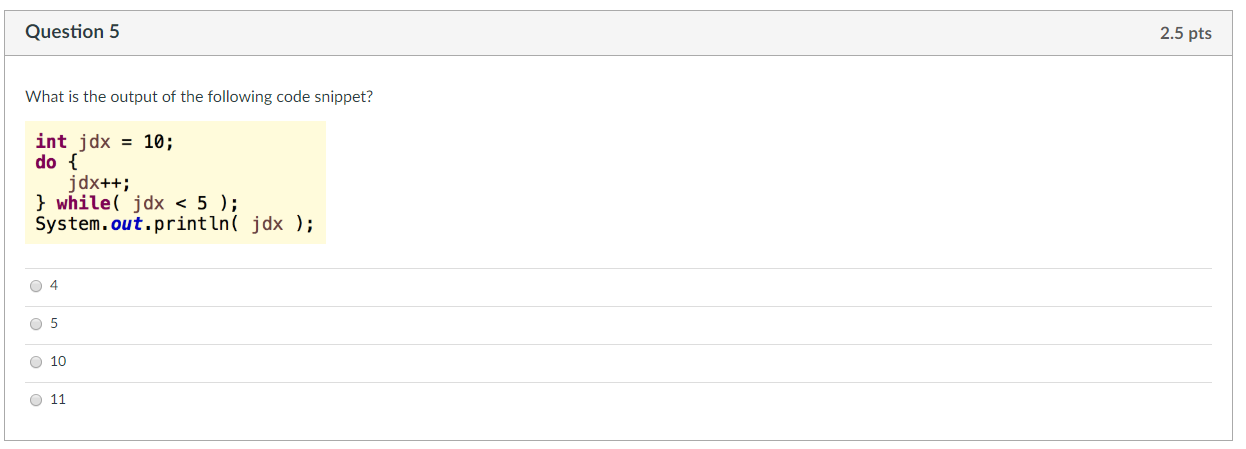
Task: Choose the radio button next to 5
Action: [36, 324]
